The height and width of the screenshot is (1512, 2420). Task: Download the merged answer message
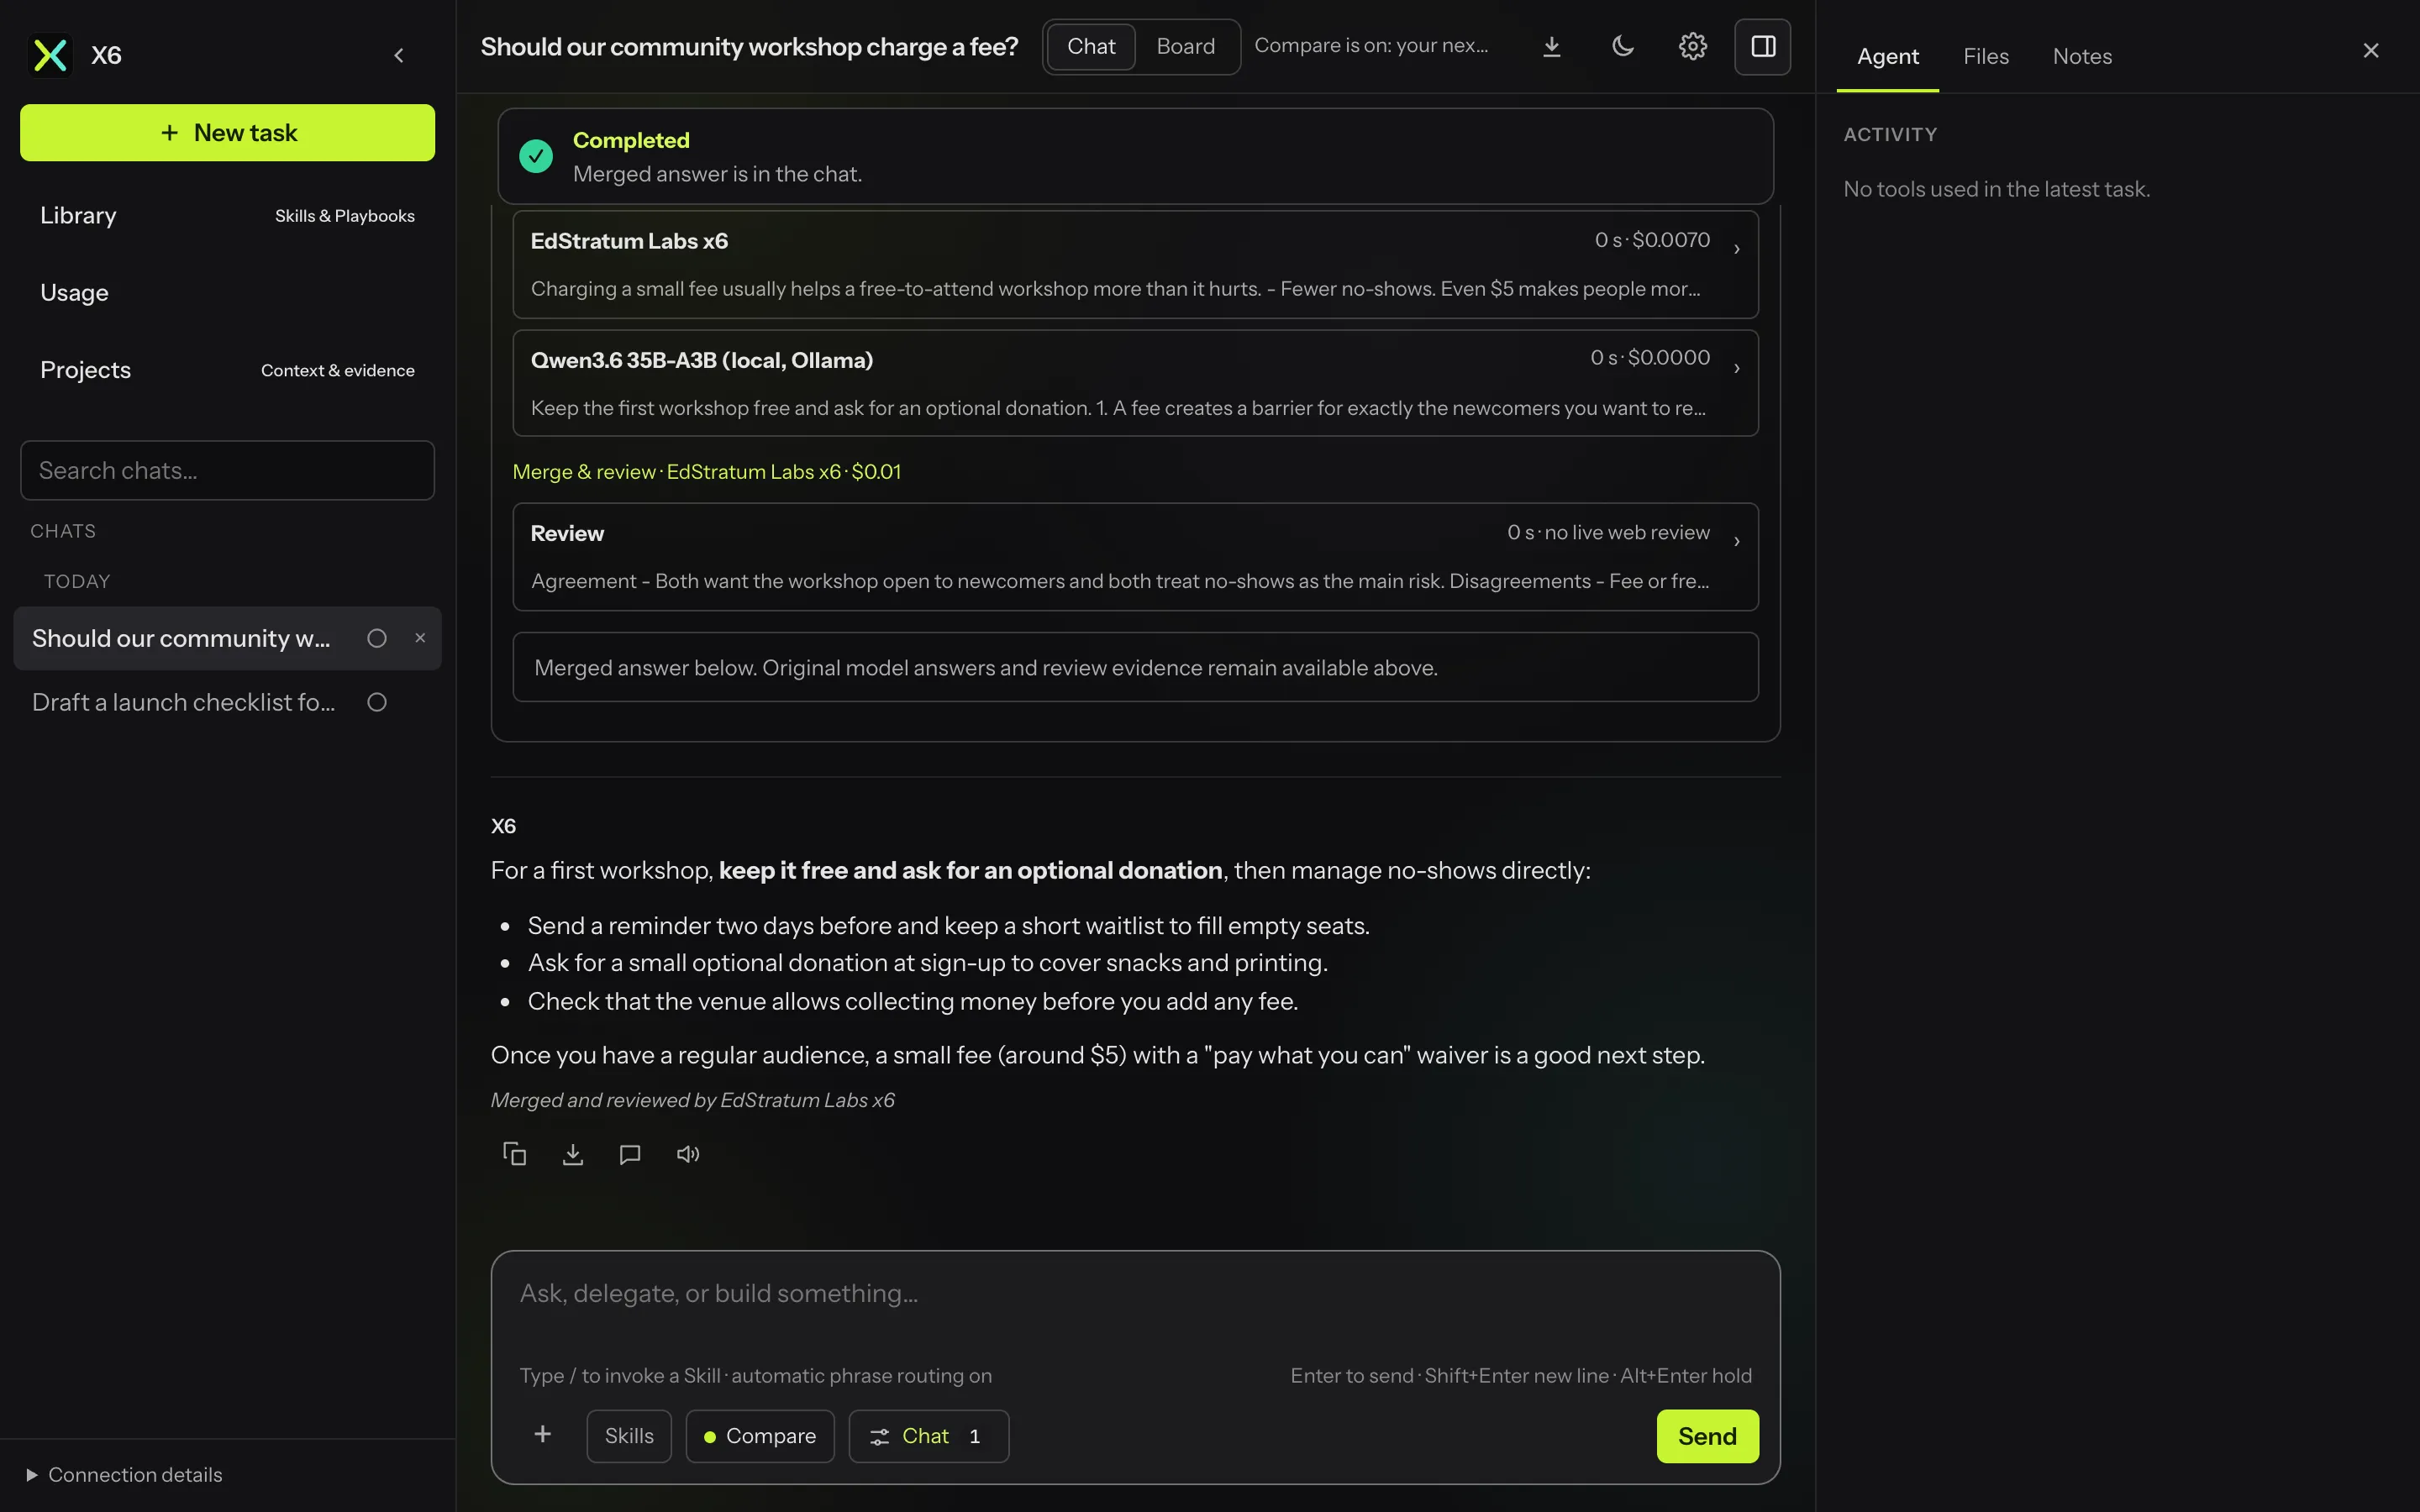[572, 1154]
